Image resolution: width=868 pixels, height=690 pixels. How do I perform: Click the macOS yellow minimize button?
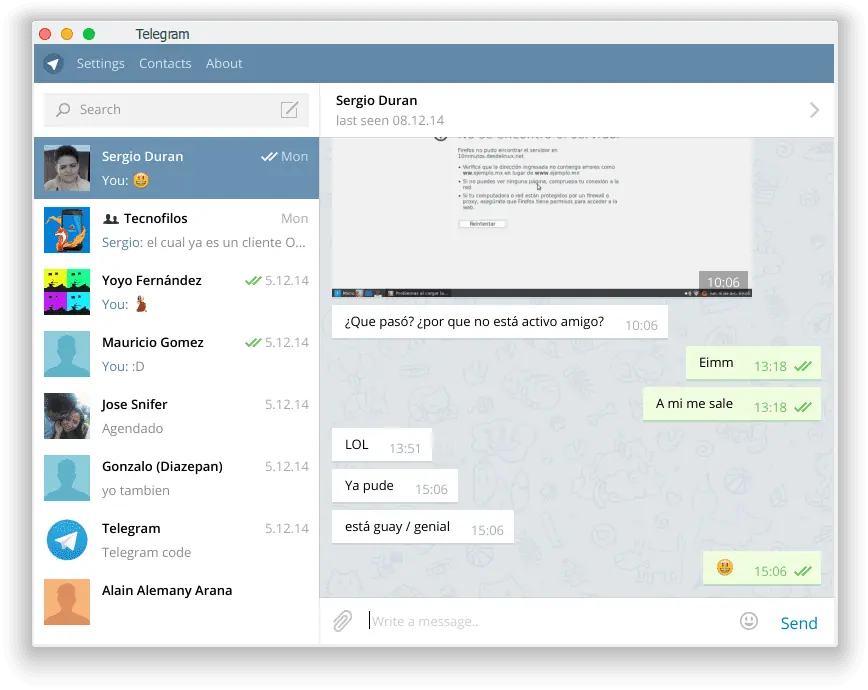(67, 34)
